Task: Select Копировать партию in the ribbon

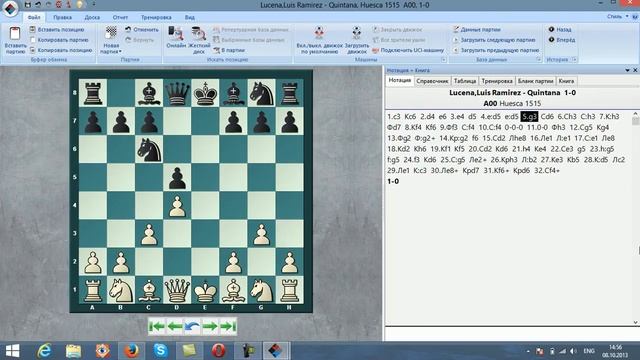Action: [59, 40]
